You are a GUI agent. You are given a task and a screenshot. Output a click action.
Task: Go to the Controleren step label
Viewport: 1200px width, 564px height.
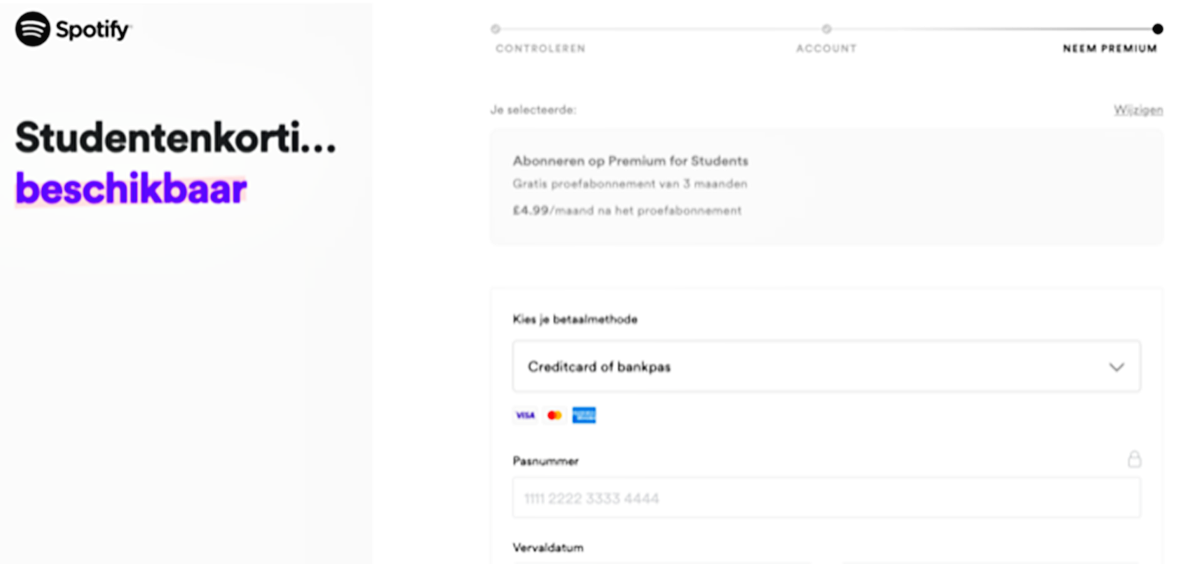[x=540, y=48]
